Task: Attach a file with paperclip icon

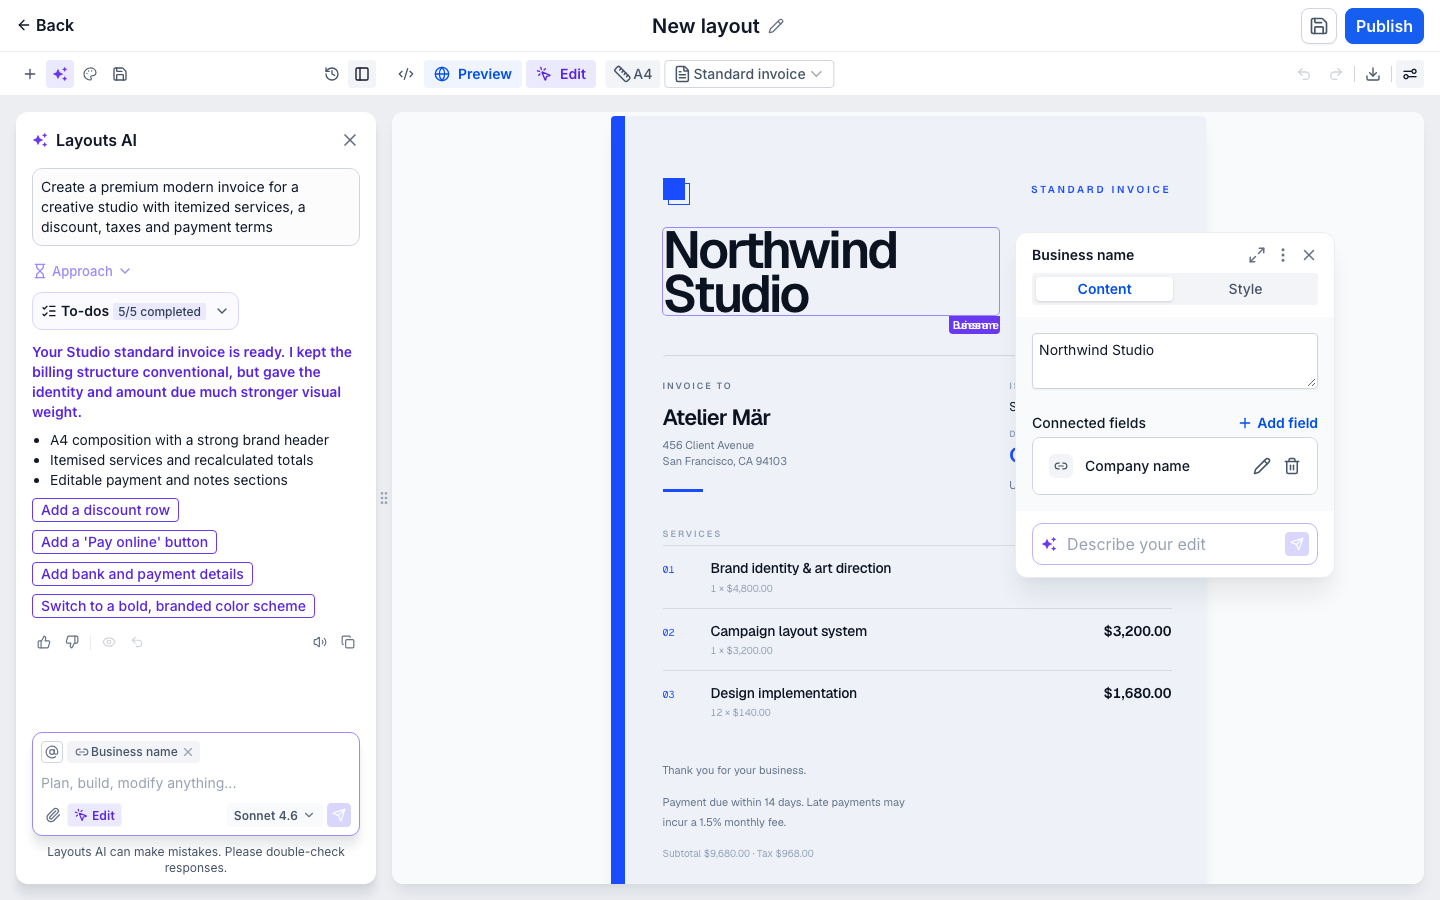Action: pyautogui.click(x=53, y=815)
